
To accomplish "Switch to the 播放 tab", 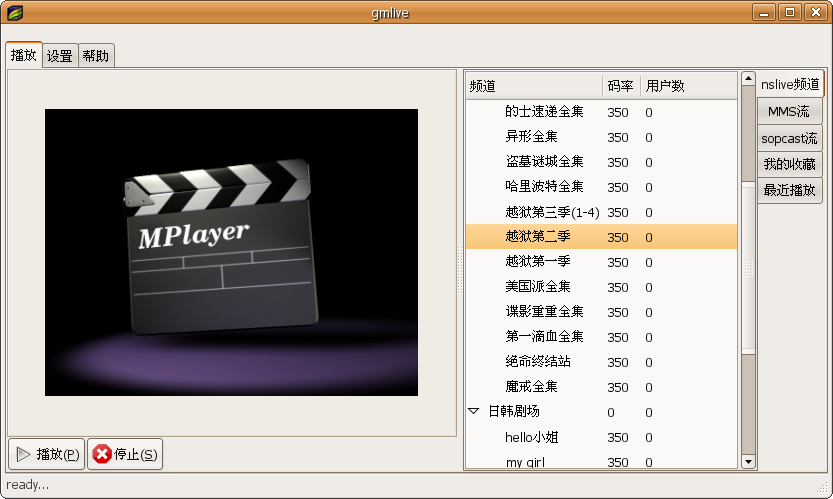I will (x=24, y=55).
